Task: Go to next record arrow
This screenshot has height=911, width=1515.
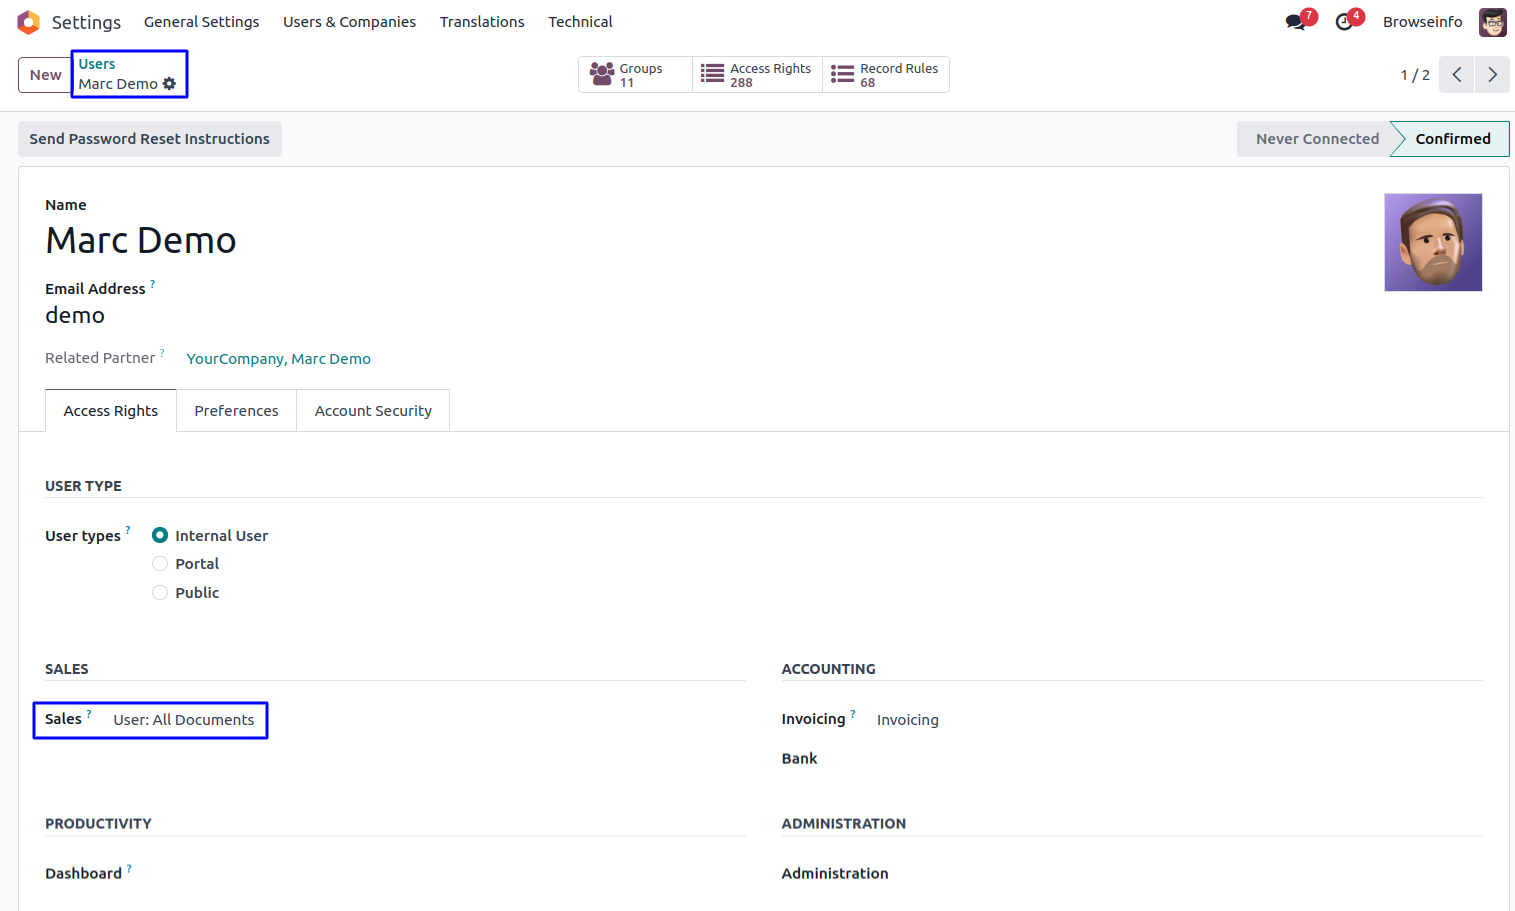Action: [x=1492, y=75]
